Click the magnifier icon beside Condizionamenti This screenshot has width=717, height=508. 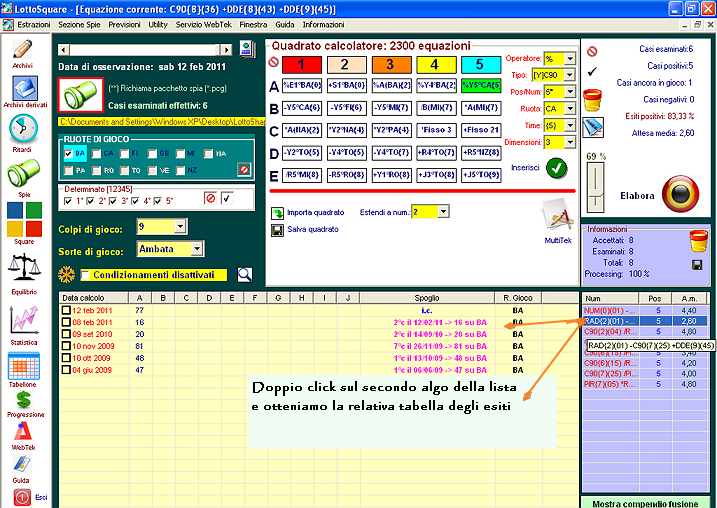(245, 274)
